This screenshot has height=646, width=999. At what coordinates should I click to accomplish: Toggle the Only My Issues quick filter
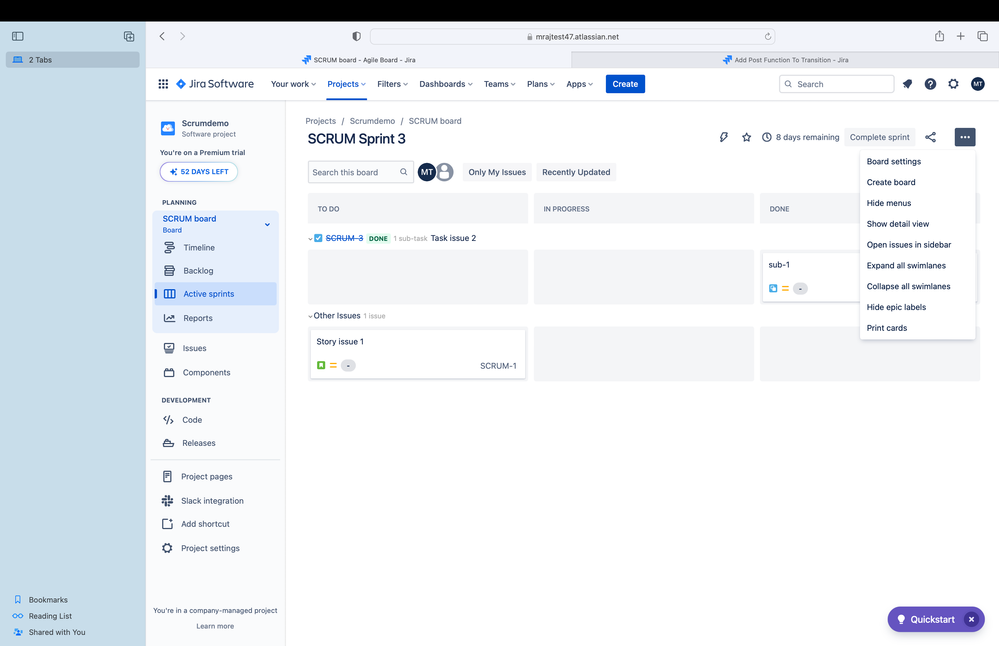pyautogui.click(x=497, y=172)
